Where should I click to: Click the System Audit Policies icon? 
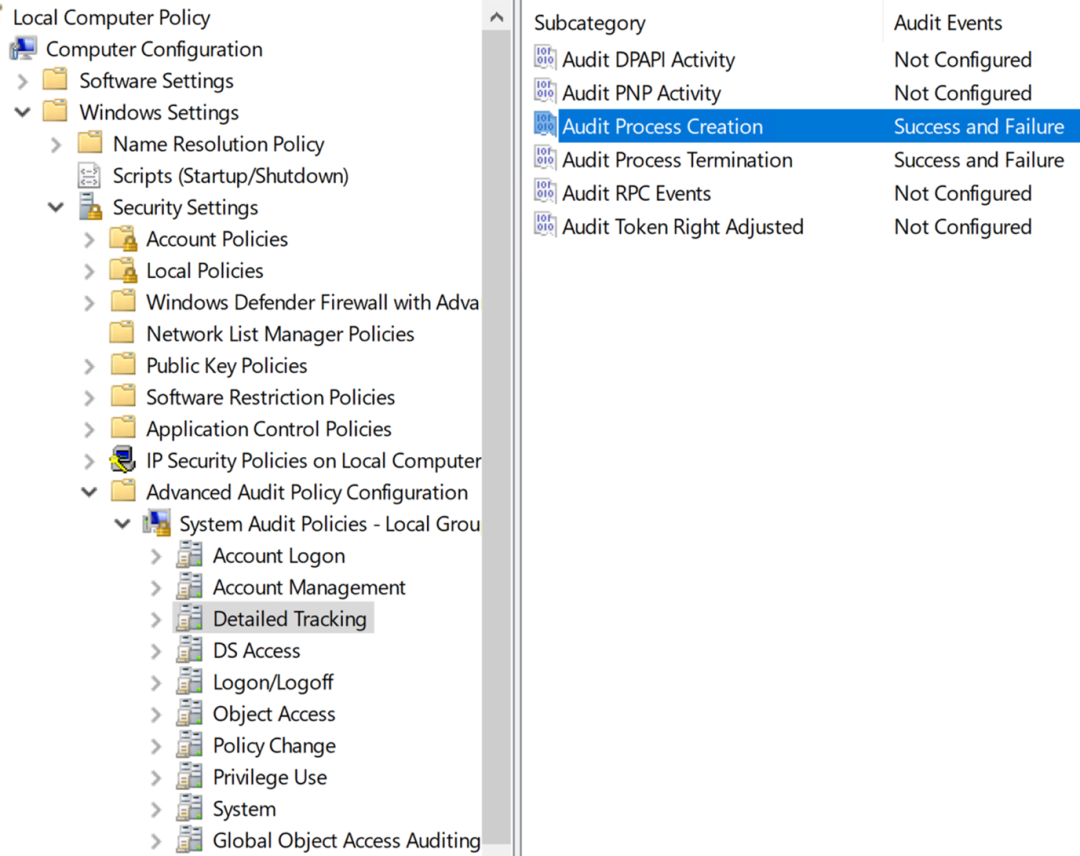pyautogui.click(x=156, y=524)
